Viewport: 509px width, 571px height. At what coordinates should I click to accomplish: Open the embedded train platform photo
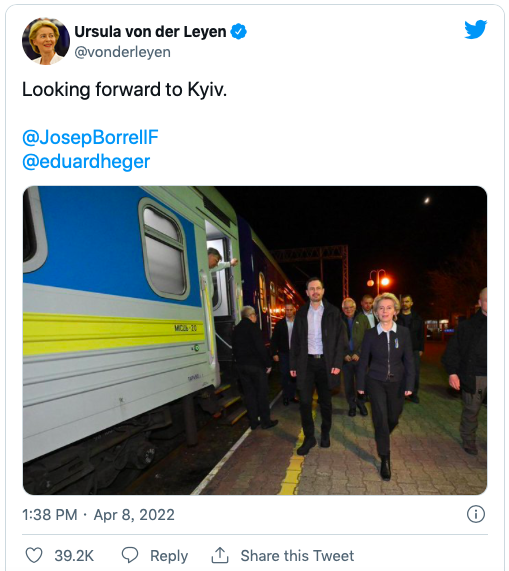(x=255, y=340)
